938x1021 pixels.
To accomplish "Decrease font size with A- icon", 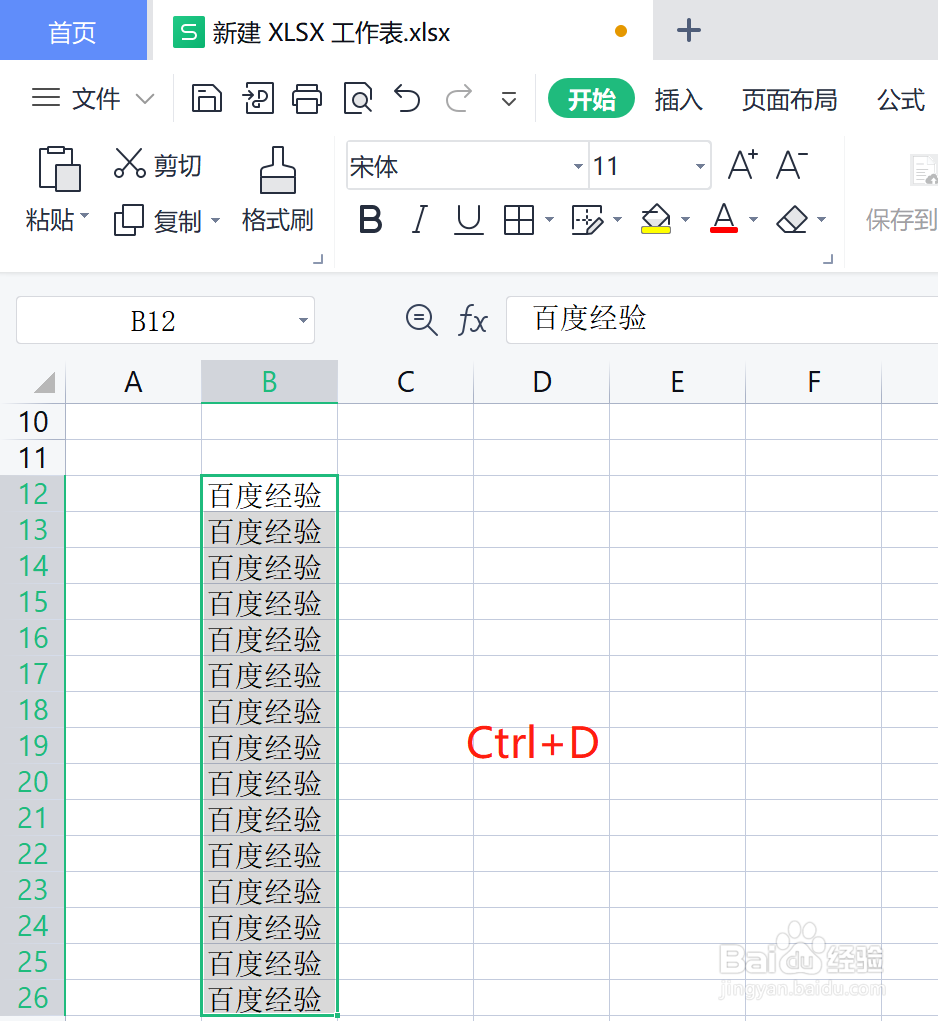I will 792,165.
